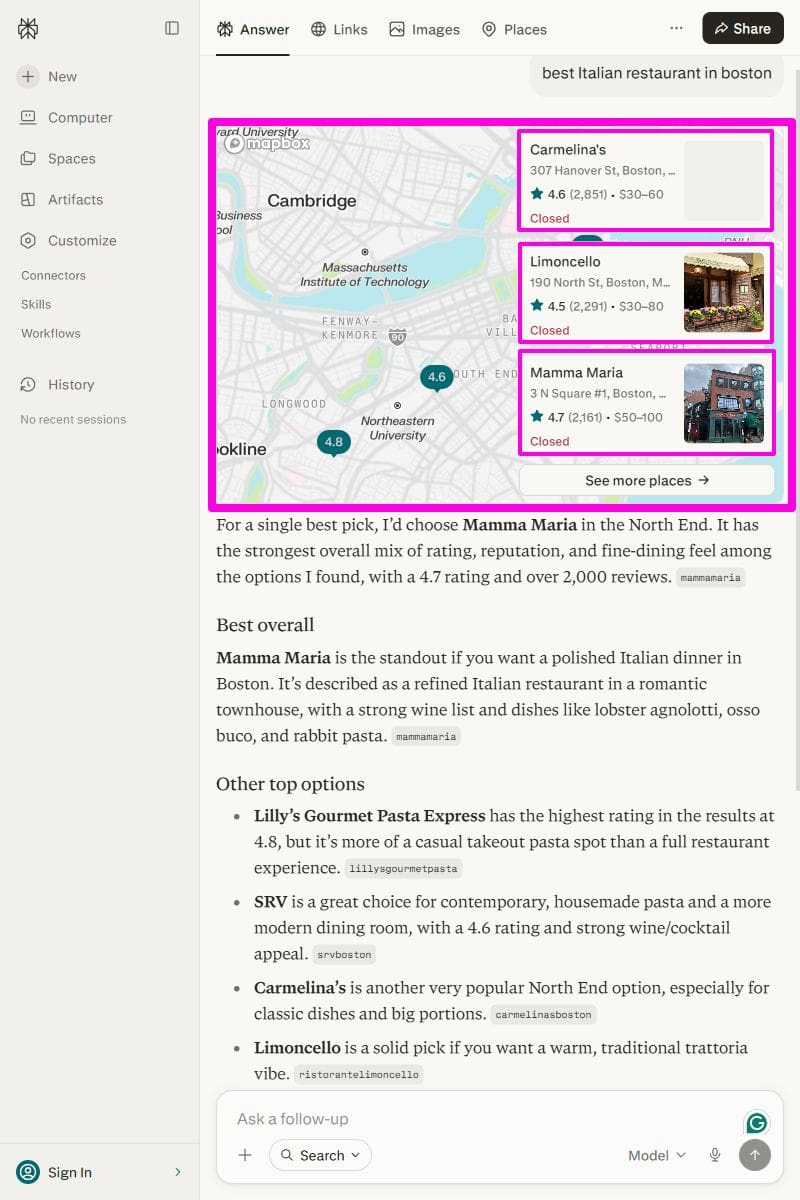Open the ristorantelimoncello citation chip
800x1200 pixels.
tap(359, 1075)
